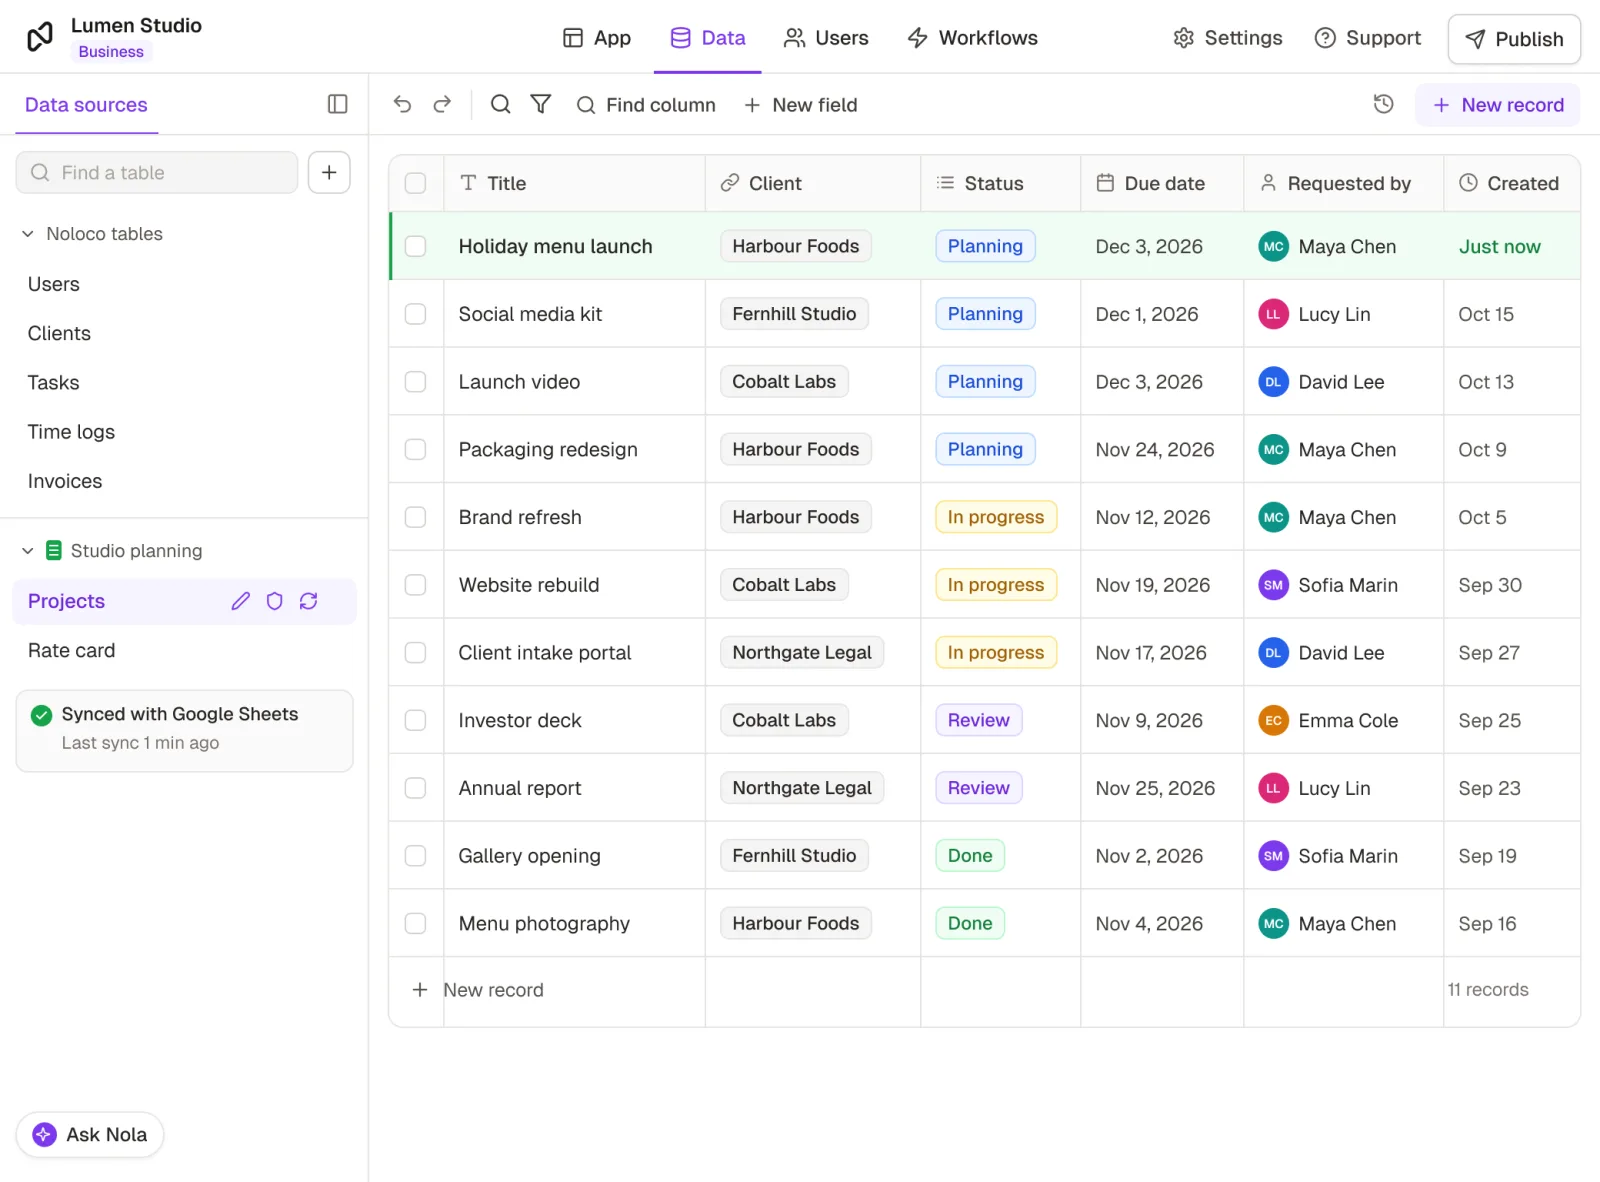Image resolution: width=1600 pixels, height=1182 pixels.
Task: Click the Status column list icon
Action: 945,183
